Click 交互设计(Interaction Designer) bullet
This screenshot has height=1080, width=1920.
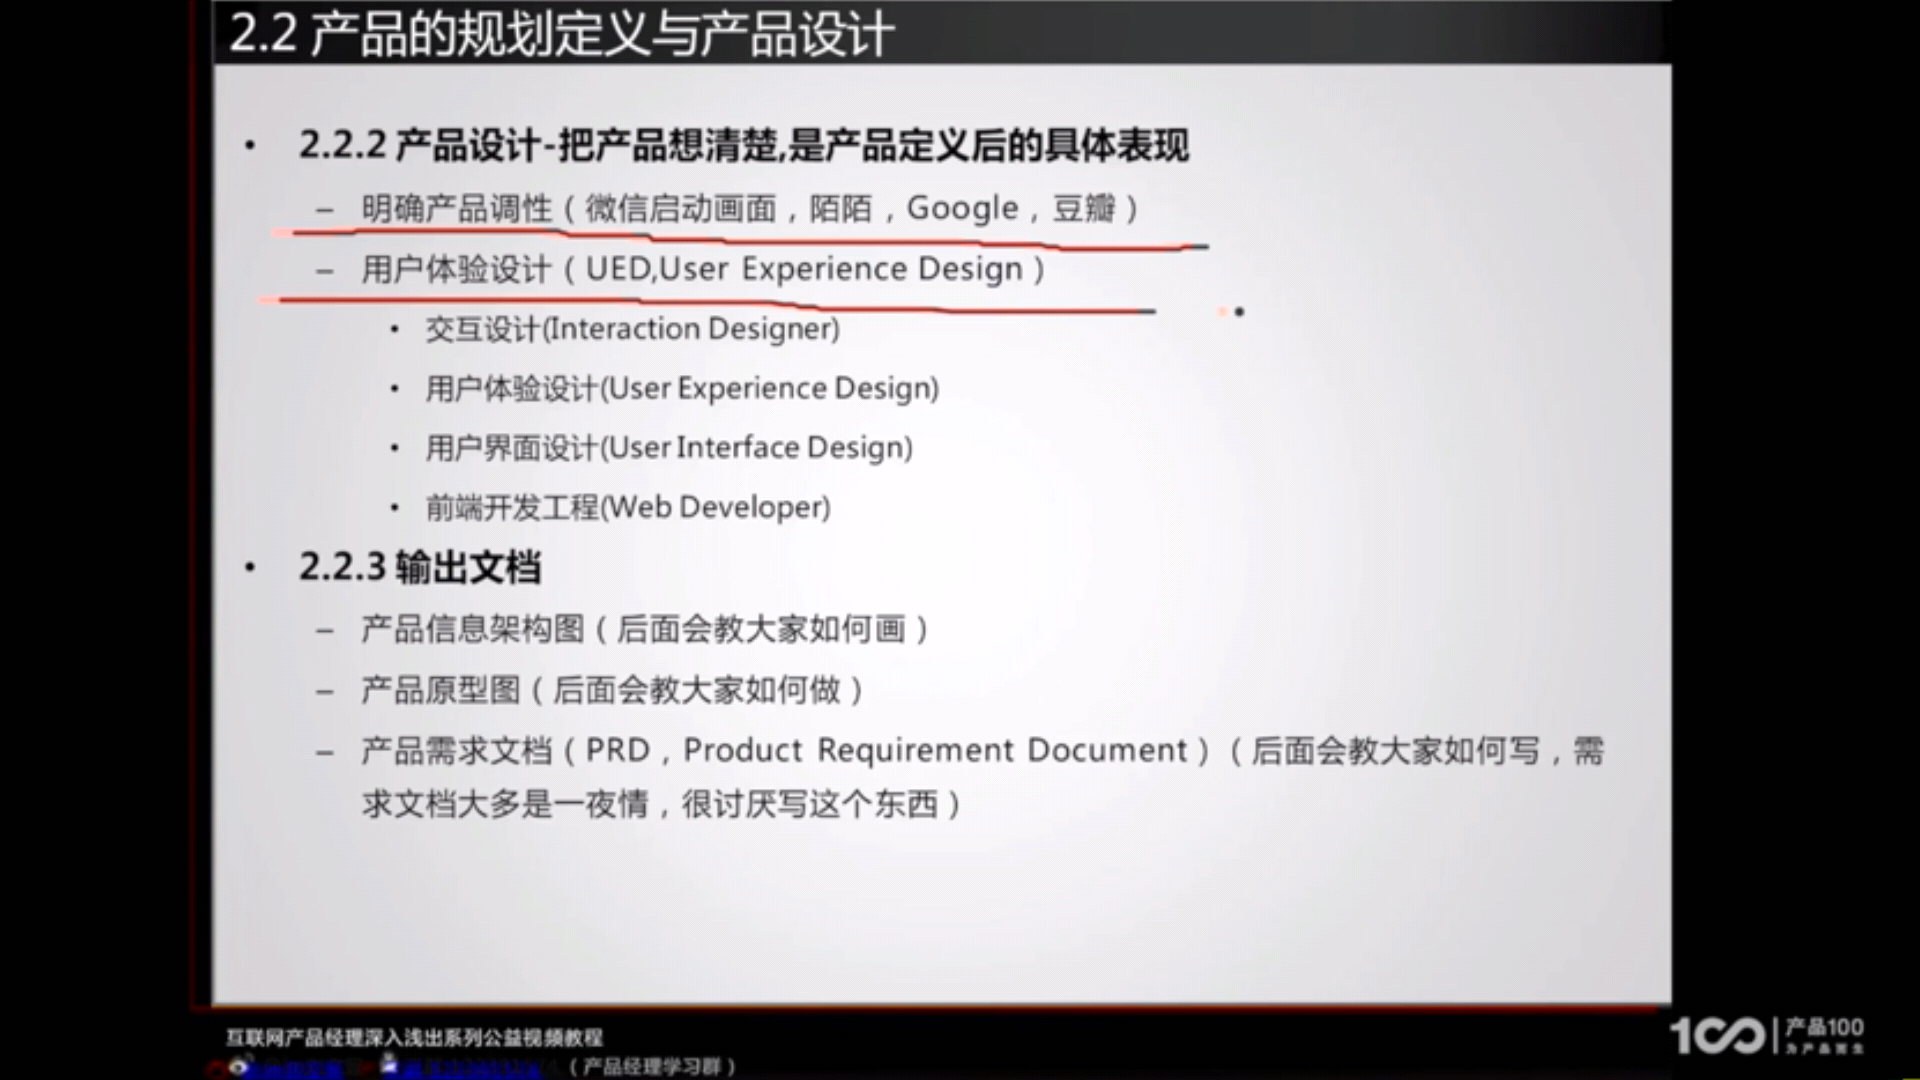click(632, 329)
